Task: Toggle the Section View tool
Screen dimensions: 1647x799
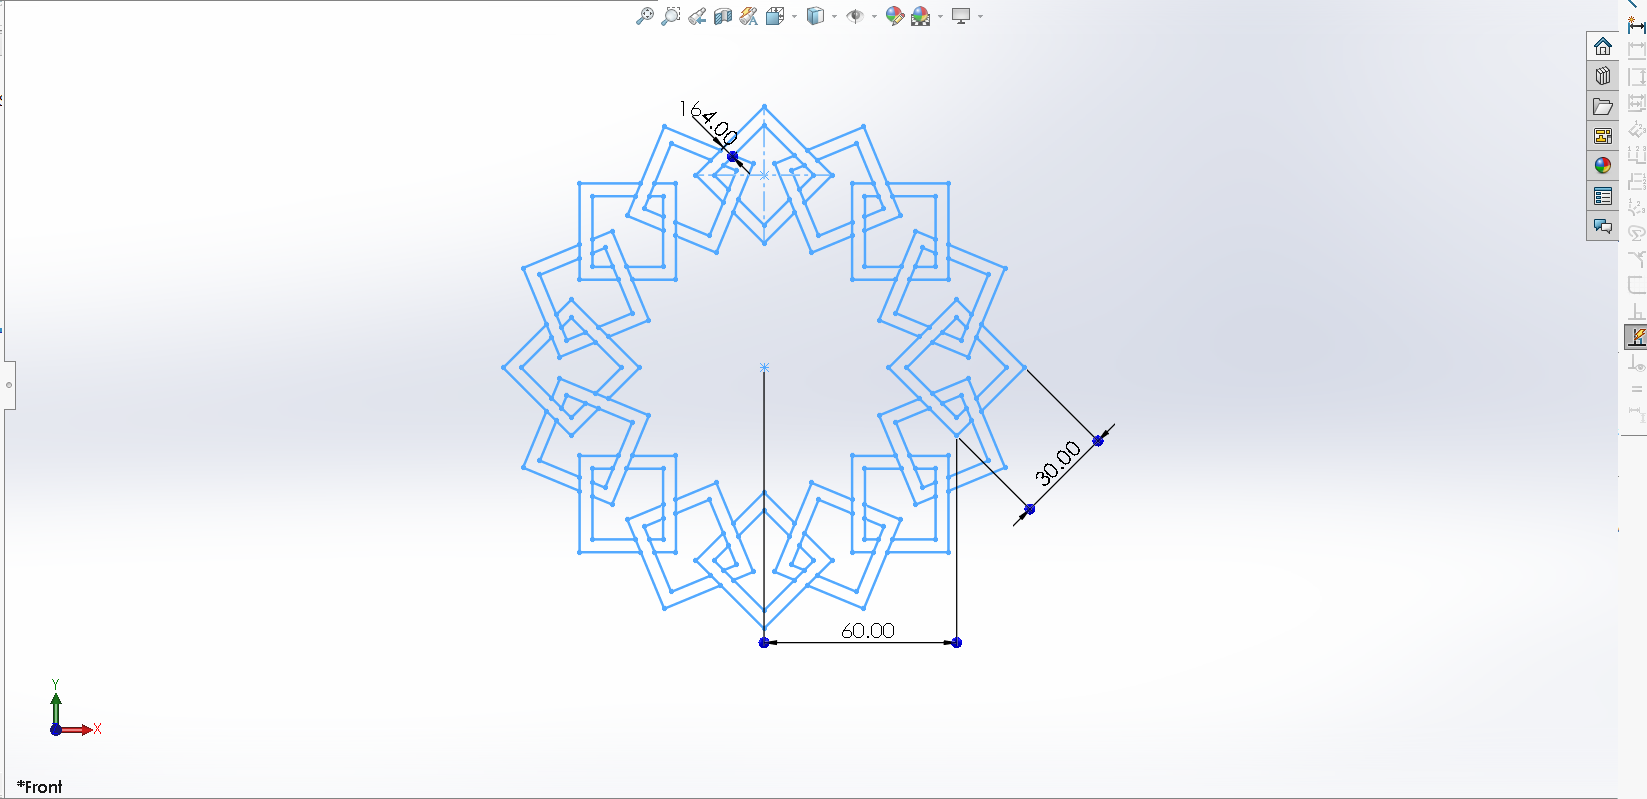Action: point(723,16)
